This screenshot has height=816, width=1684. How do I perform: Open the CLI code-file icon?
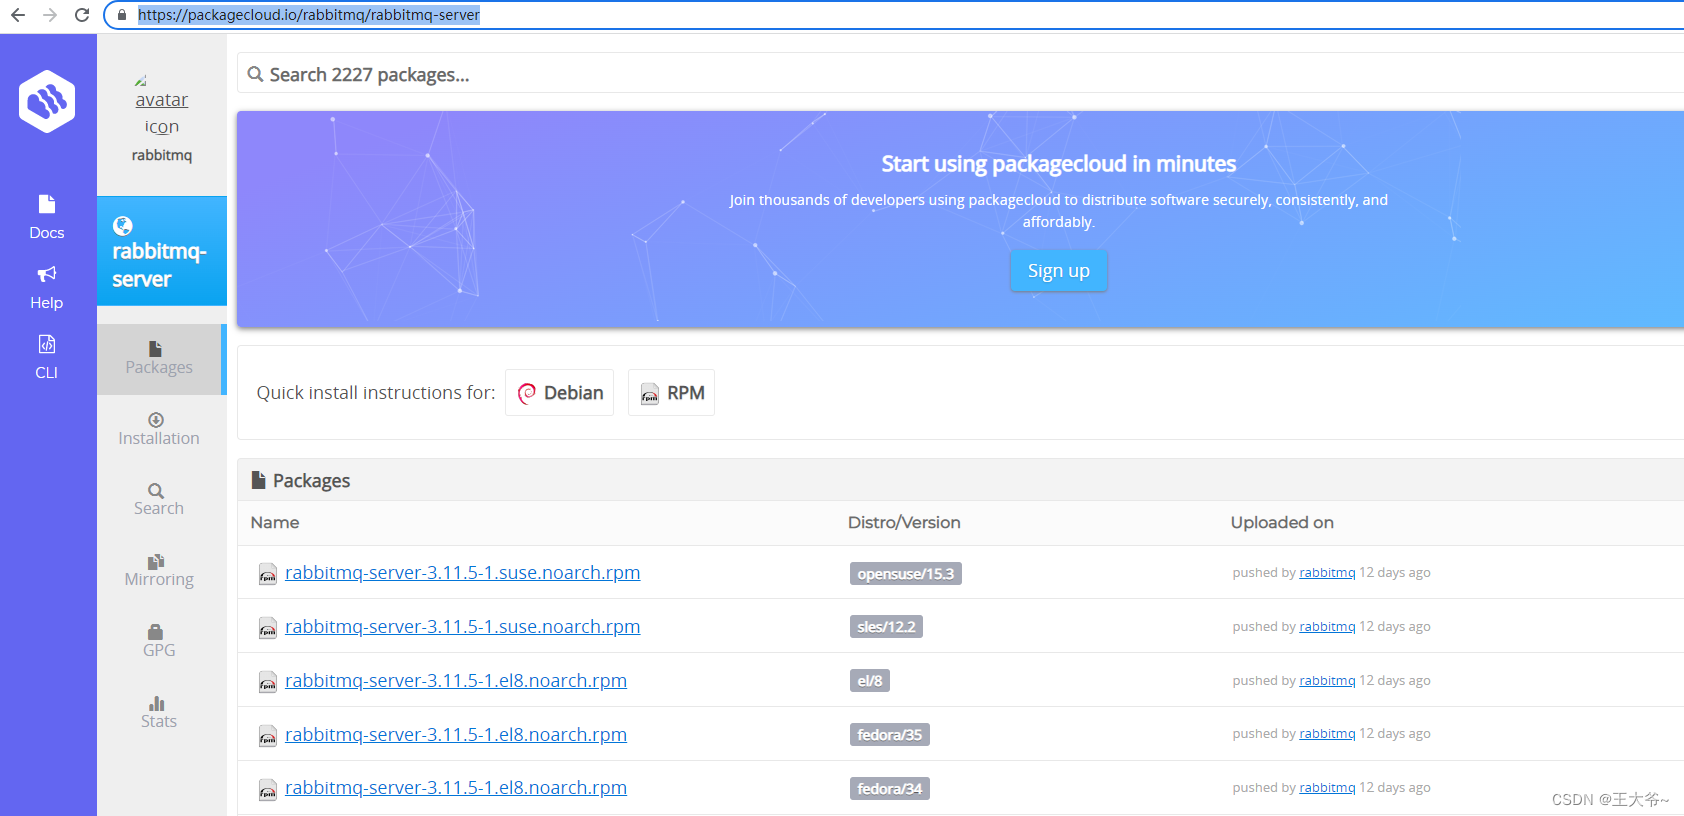pyautogui.click(x=47, y=344)
